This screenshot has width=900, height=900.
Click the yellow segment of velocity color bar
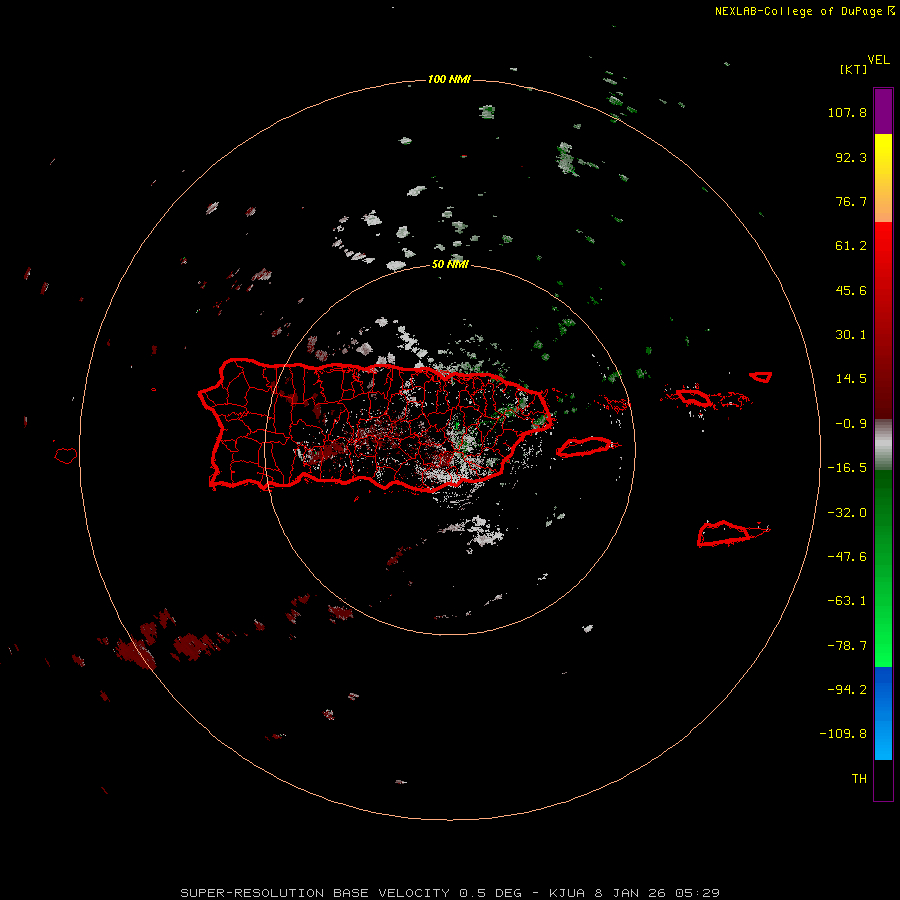click(883, 178)
